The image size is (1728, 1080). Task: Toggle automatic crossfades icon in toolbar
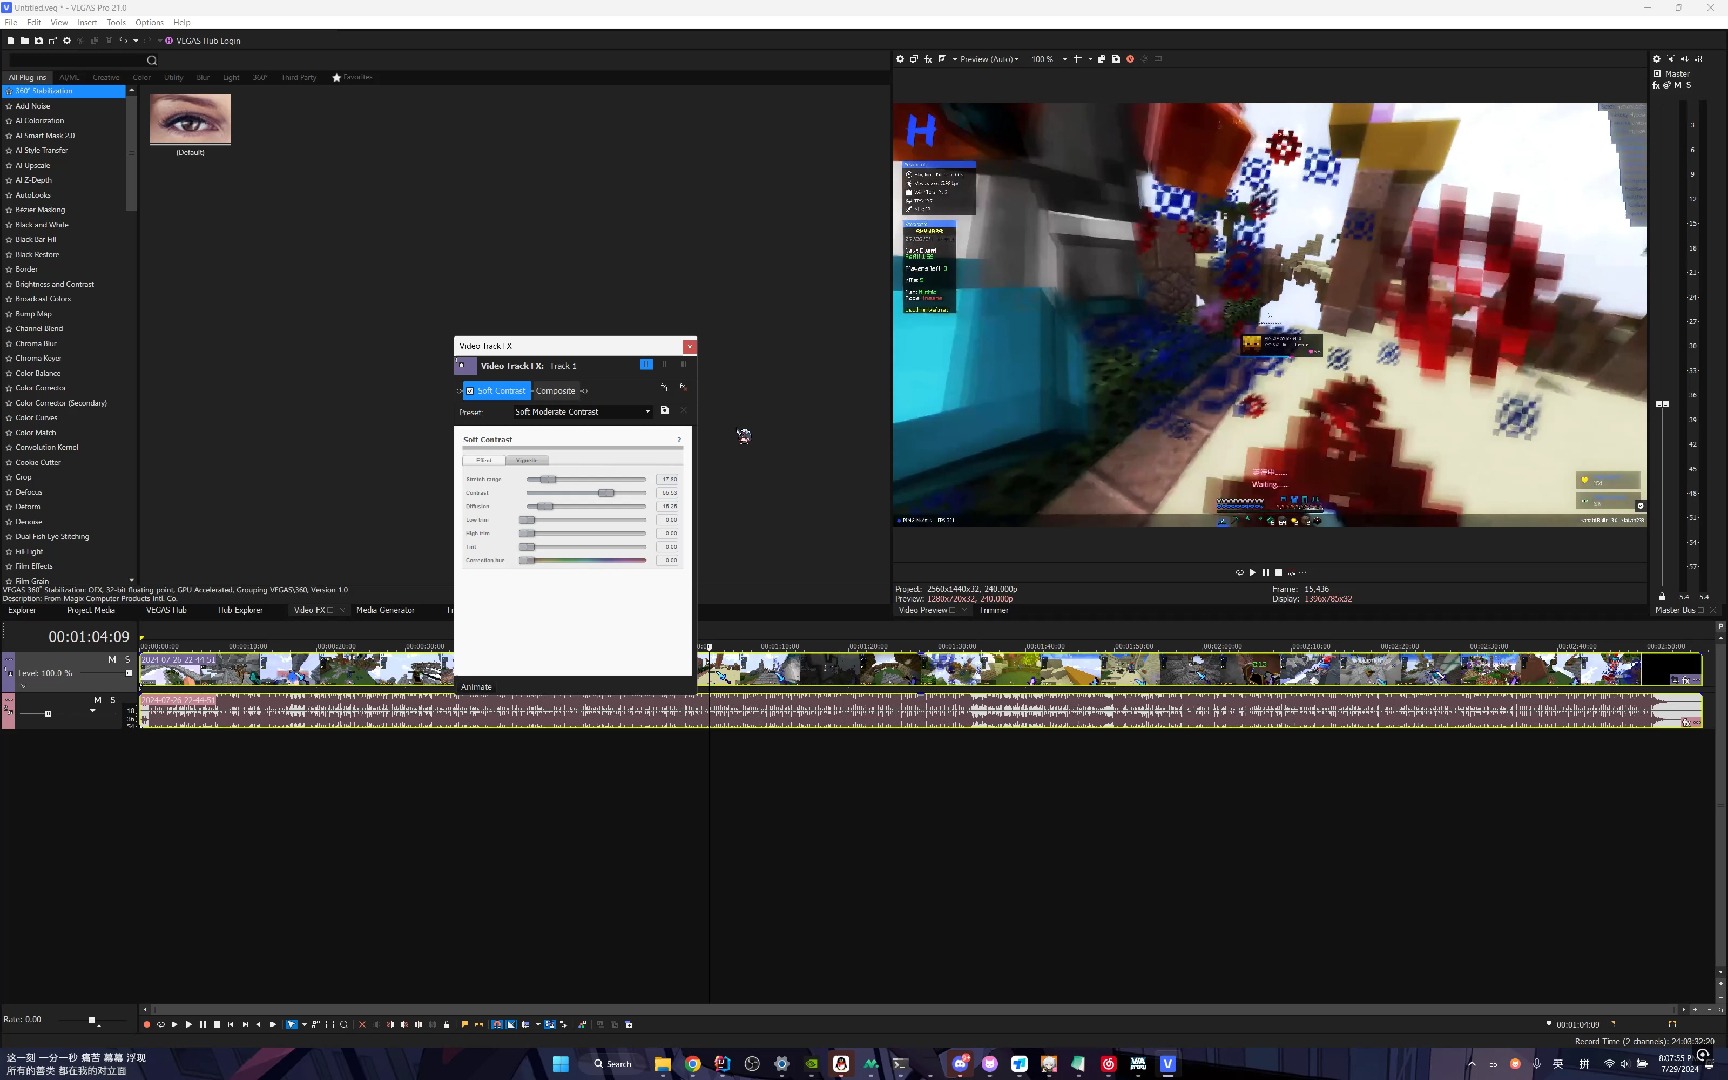click(511, 1024)
